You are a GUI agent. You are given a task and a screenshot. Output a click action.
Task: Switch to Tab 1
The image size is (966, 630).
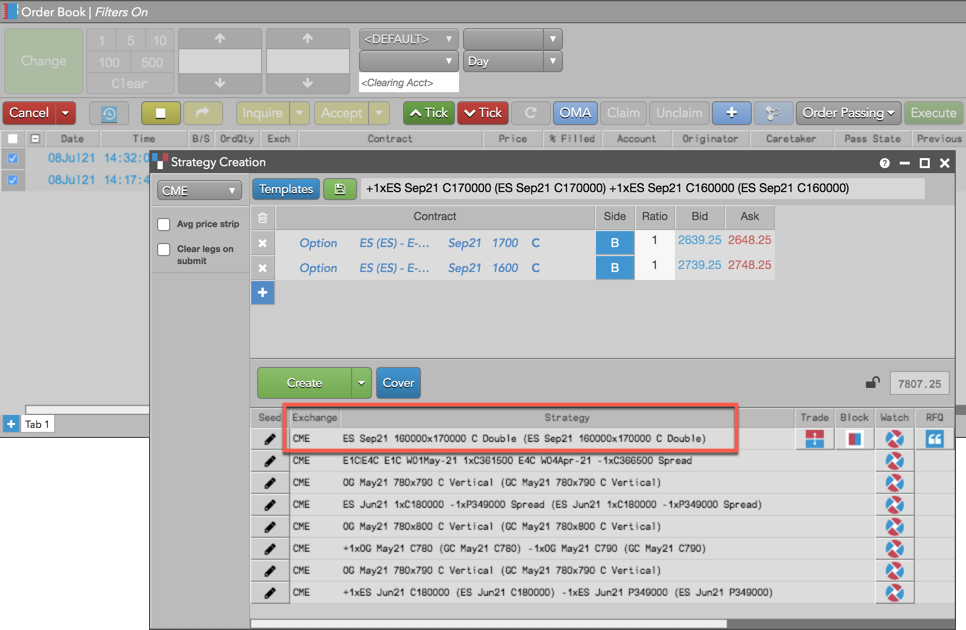(37, 424)
